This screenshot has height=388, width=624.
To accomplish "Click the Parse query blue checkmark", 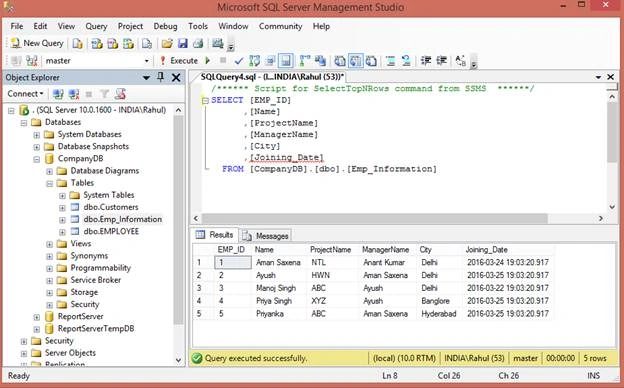I will pos(239,61).
